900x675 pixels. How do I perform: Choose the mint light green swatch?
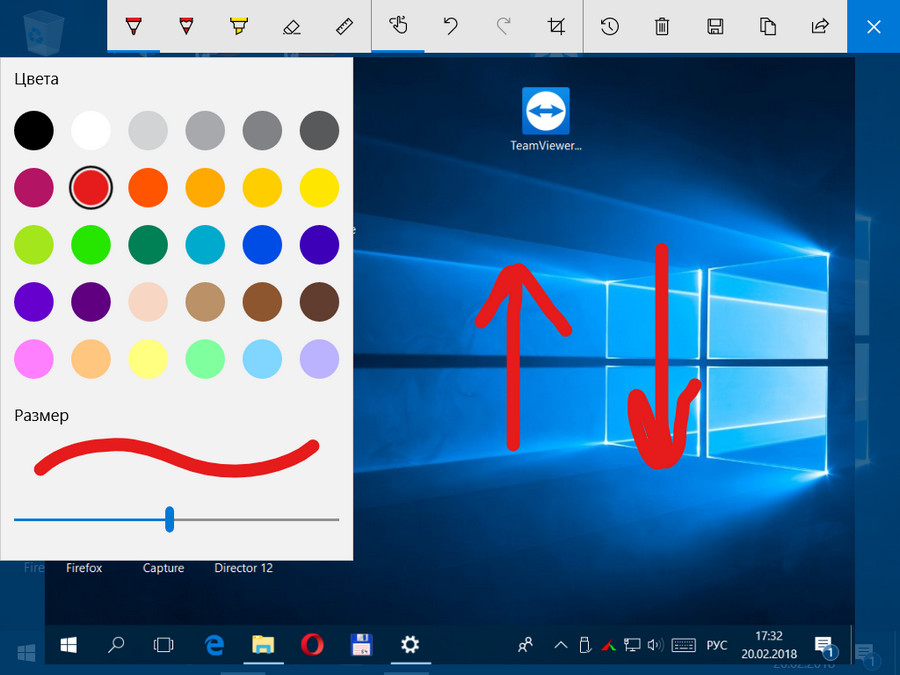(x=205, y=359)
